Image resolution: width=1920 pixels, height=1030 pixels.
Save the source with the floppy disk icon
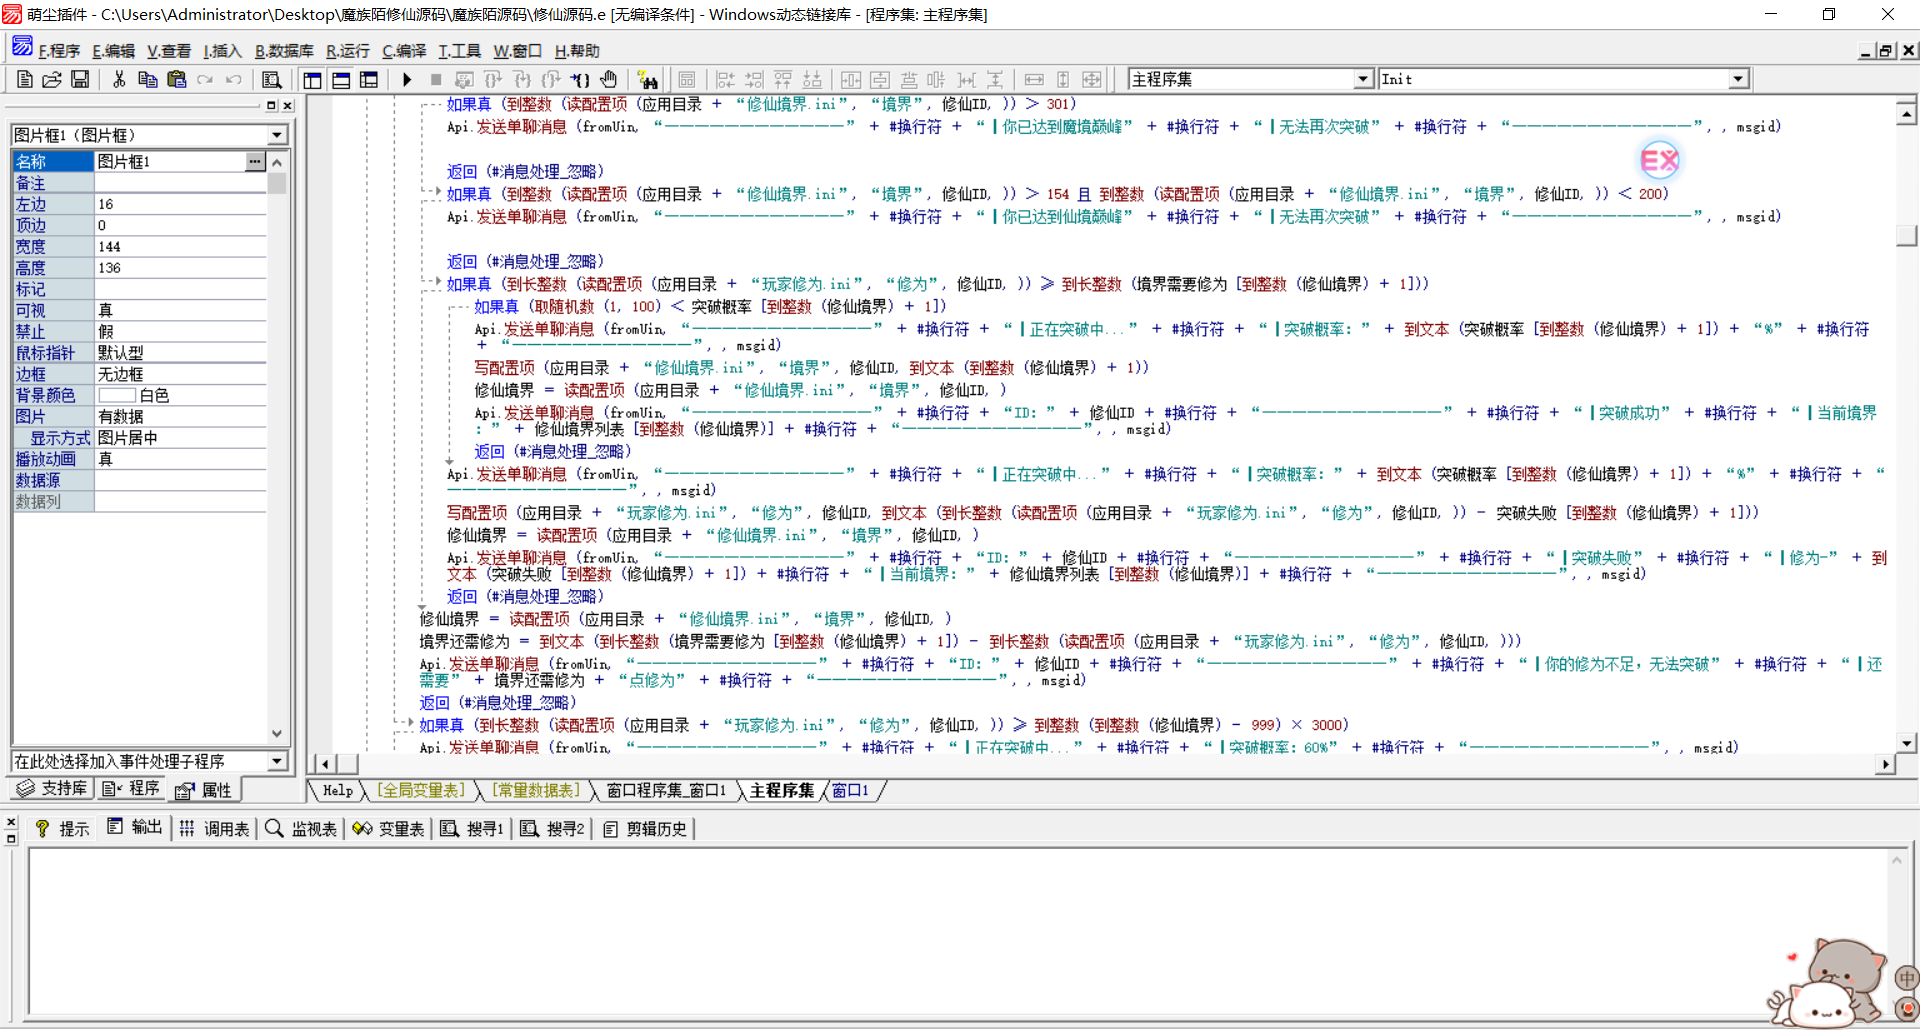pyautogui.click(x=80, y=80)
